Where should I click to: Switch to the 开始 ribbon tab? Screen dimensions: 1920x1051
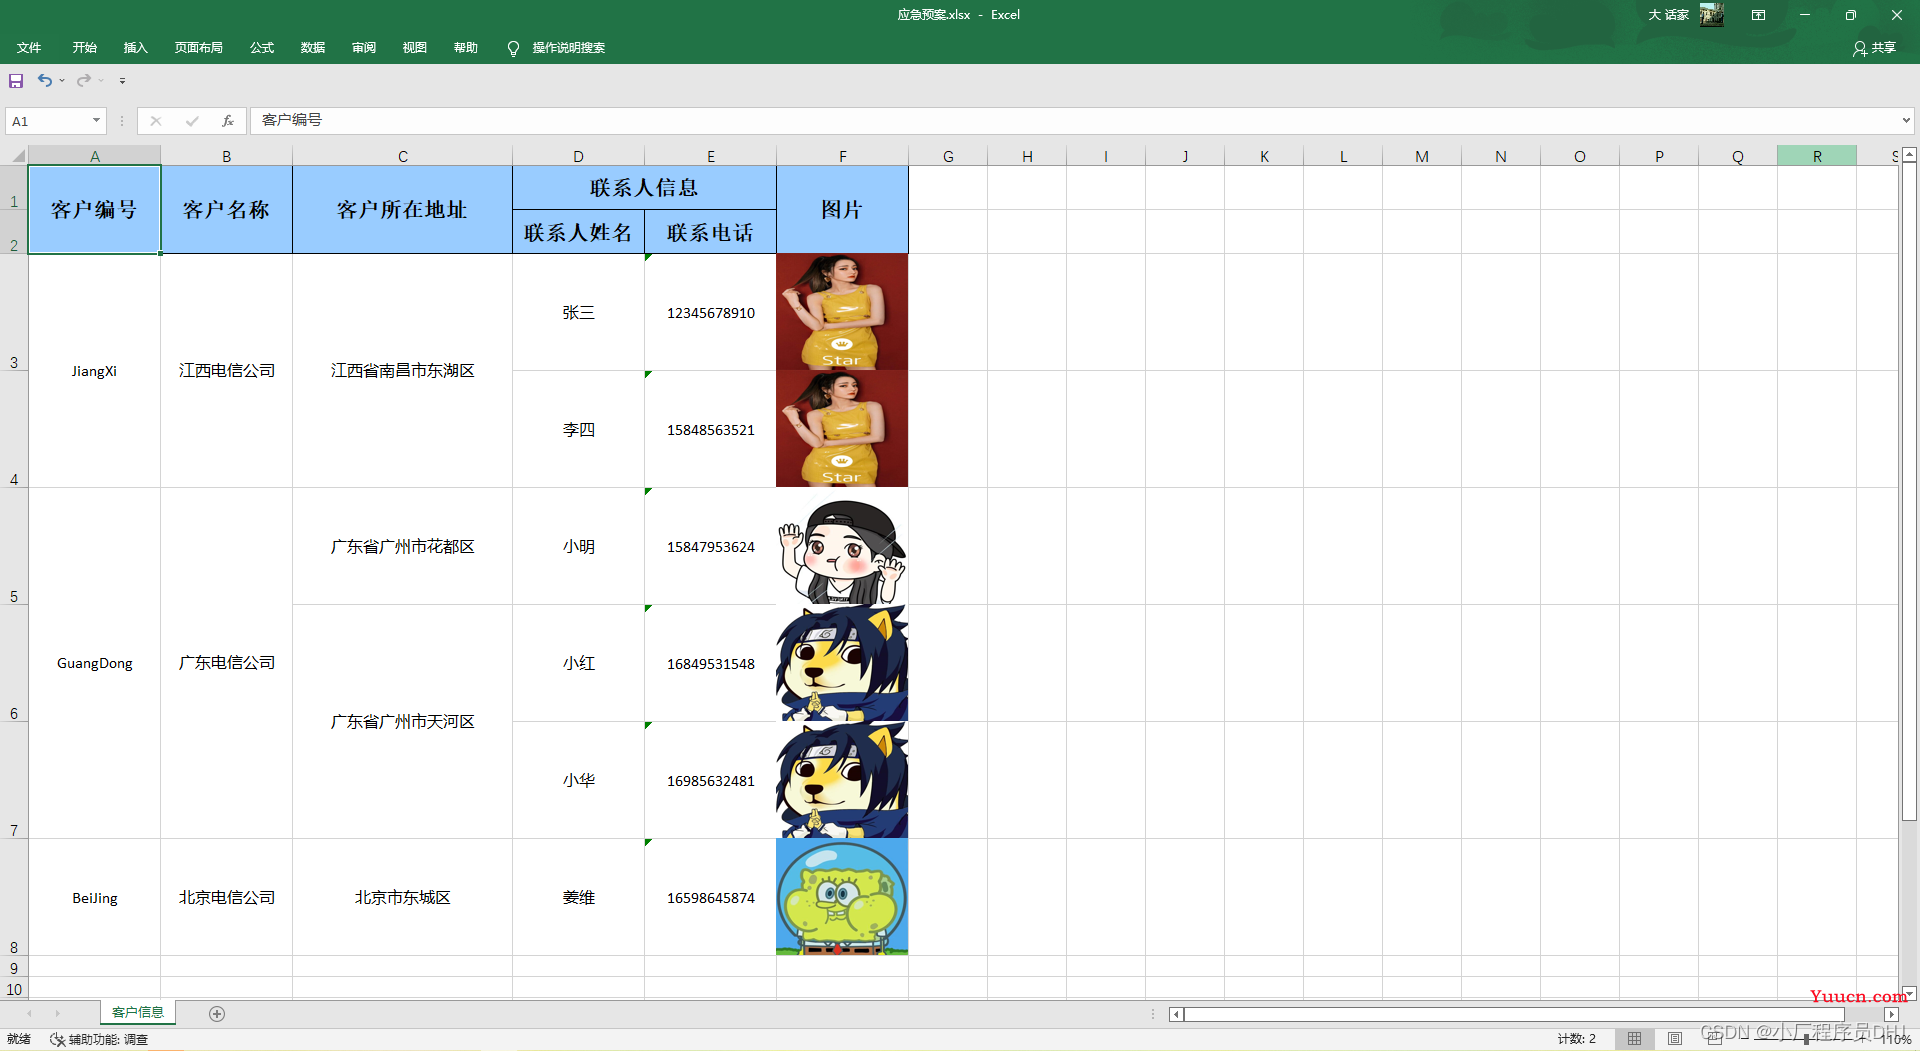[x=84, y=48]
